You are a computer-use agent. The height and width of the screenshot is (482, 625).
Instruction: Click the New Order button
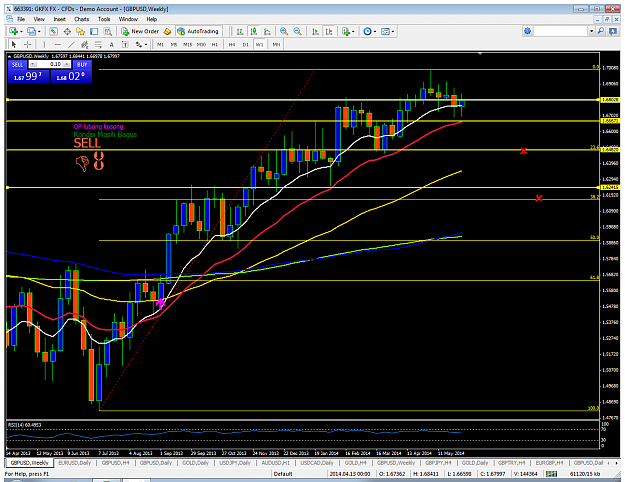click(141, 31)
